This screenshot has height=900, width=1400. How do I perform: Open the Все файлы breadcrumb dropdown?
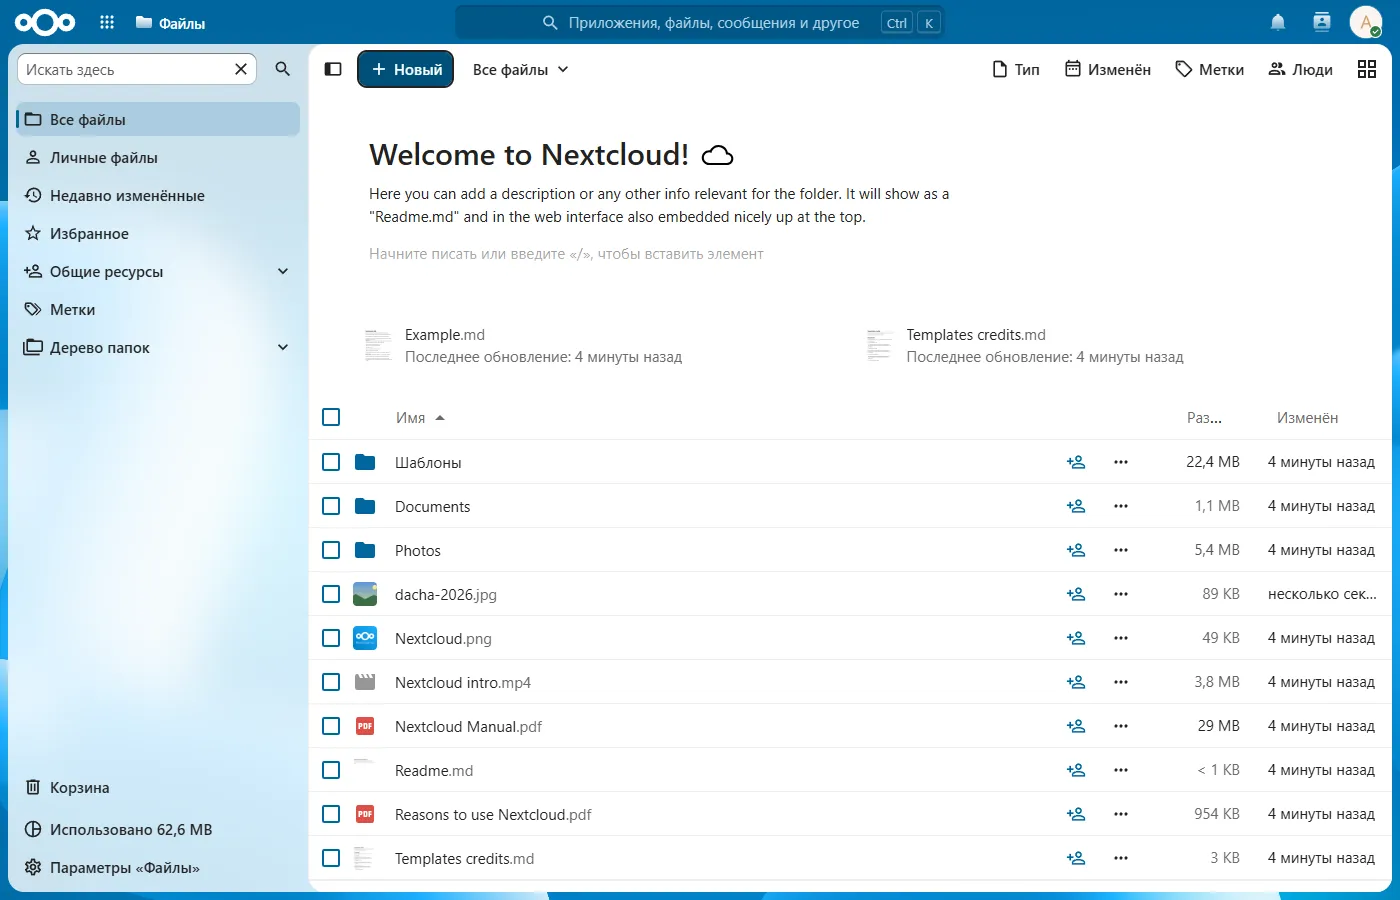click(520, 69)
